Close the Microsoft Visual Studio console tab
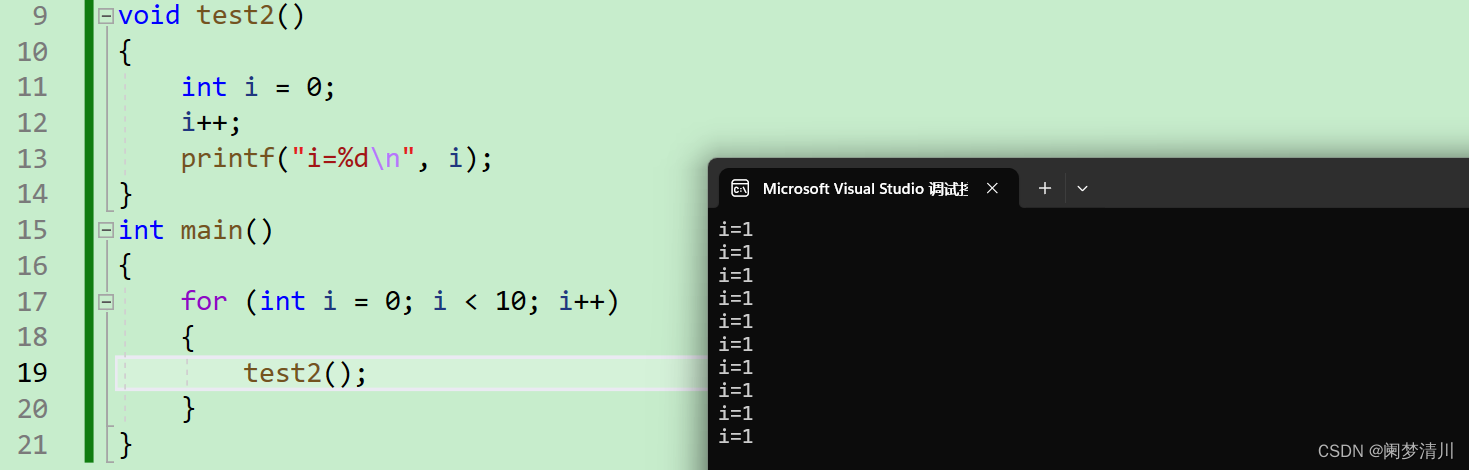 pyautogui.click(x=992, y=188)
